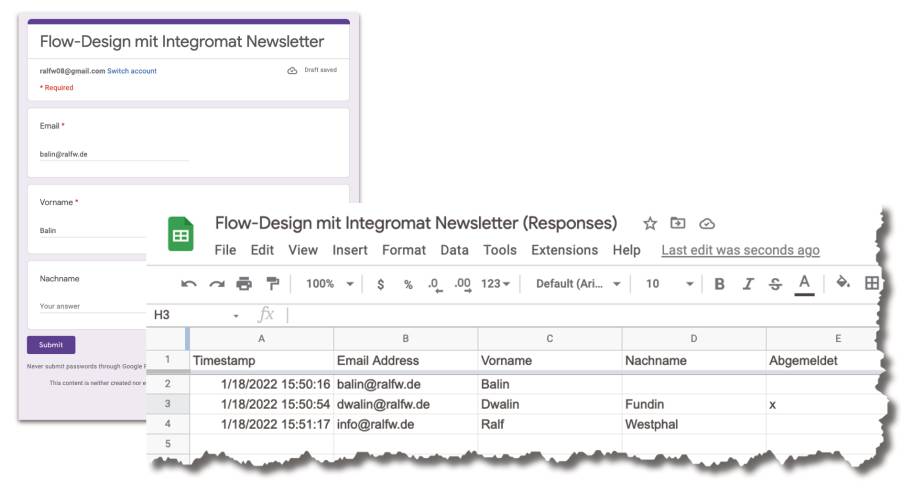Viewport: 915px width, 492px height.
Task: Open the Help menu
Action: coord(626,250)
